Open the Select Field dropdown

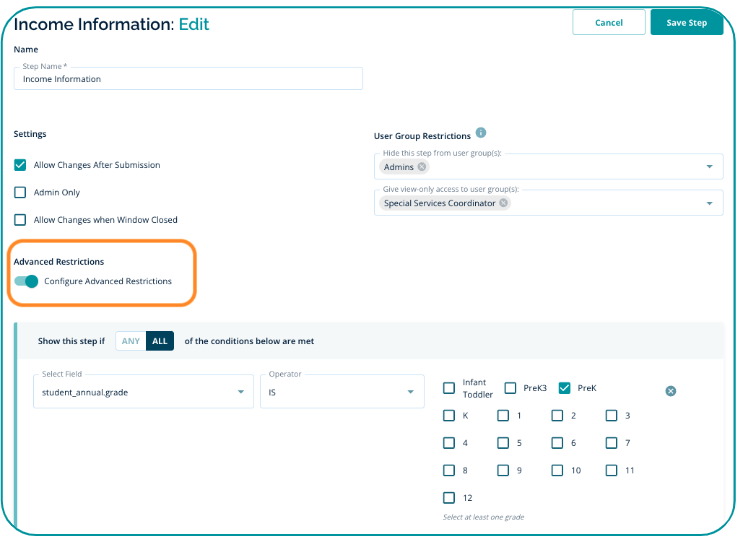143,392
